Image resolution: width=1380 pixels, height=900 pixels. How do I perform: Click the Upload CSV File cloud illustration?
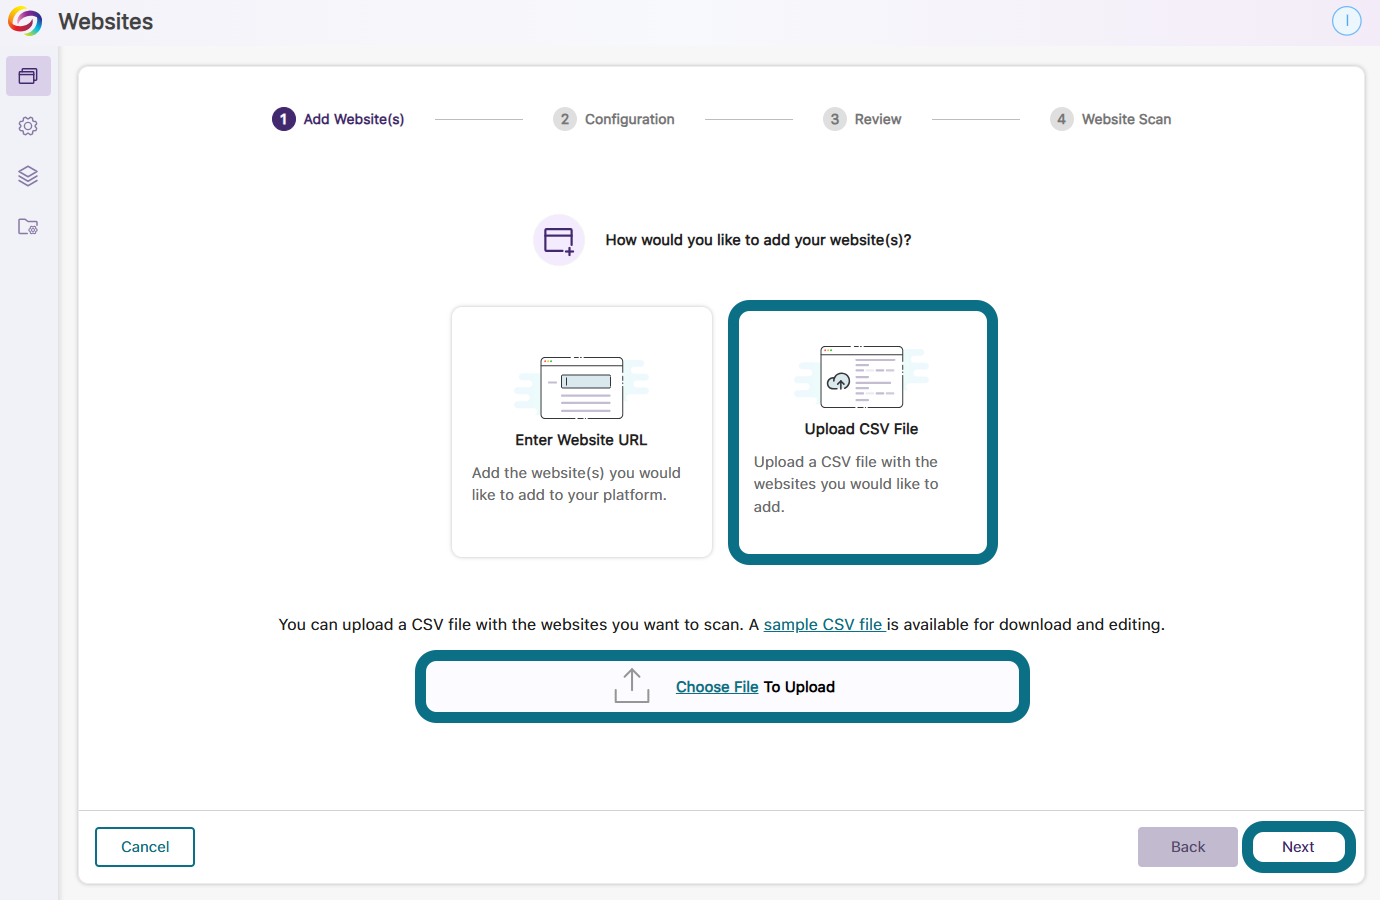click(x=861, y=376)
